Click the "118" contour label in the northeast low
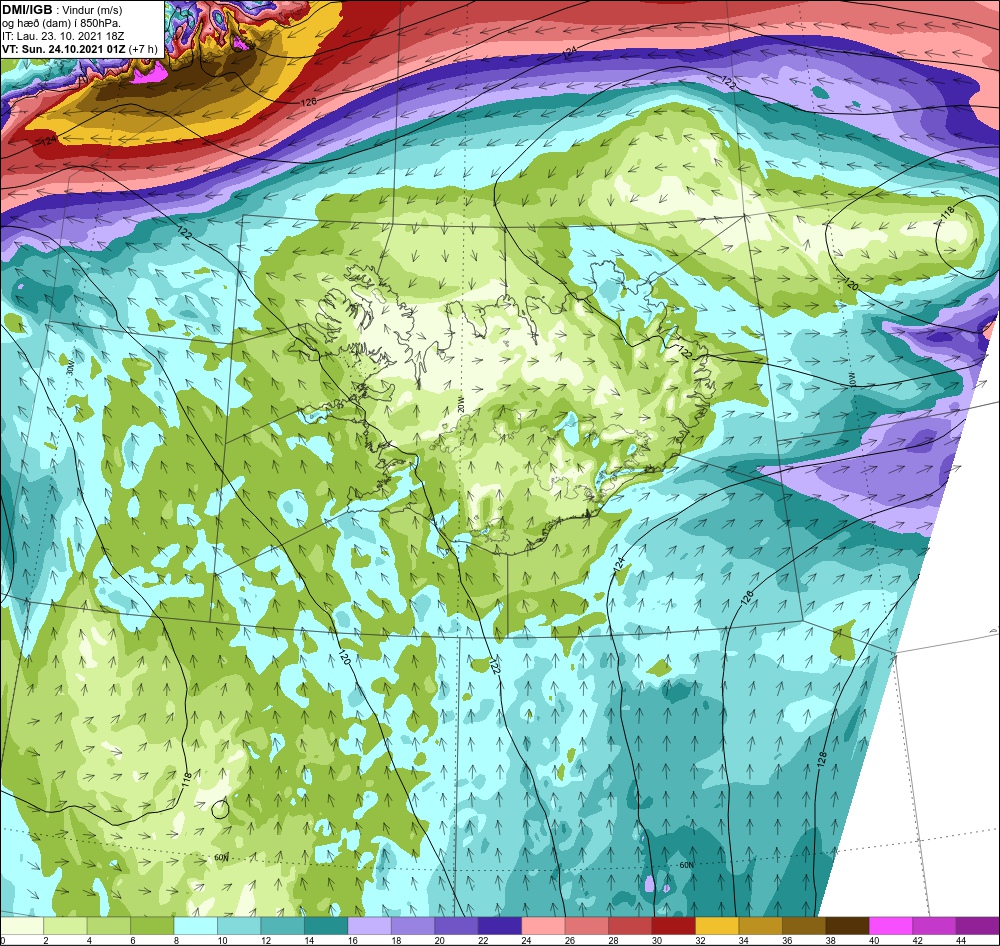This screenshot has height=946, width=1000. point(948,212)
